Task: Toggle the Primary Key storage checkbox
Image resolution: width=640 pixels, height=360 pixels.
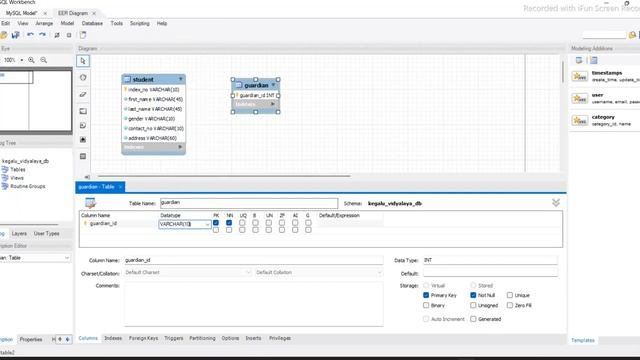Action: pyautogui.click(x=426, y=295)
